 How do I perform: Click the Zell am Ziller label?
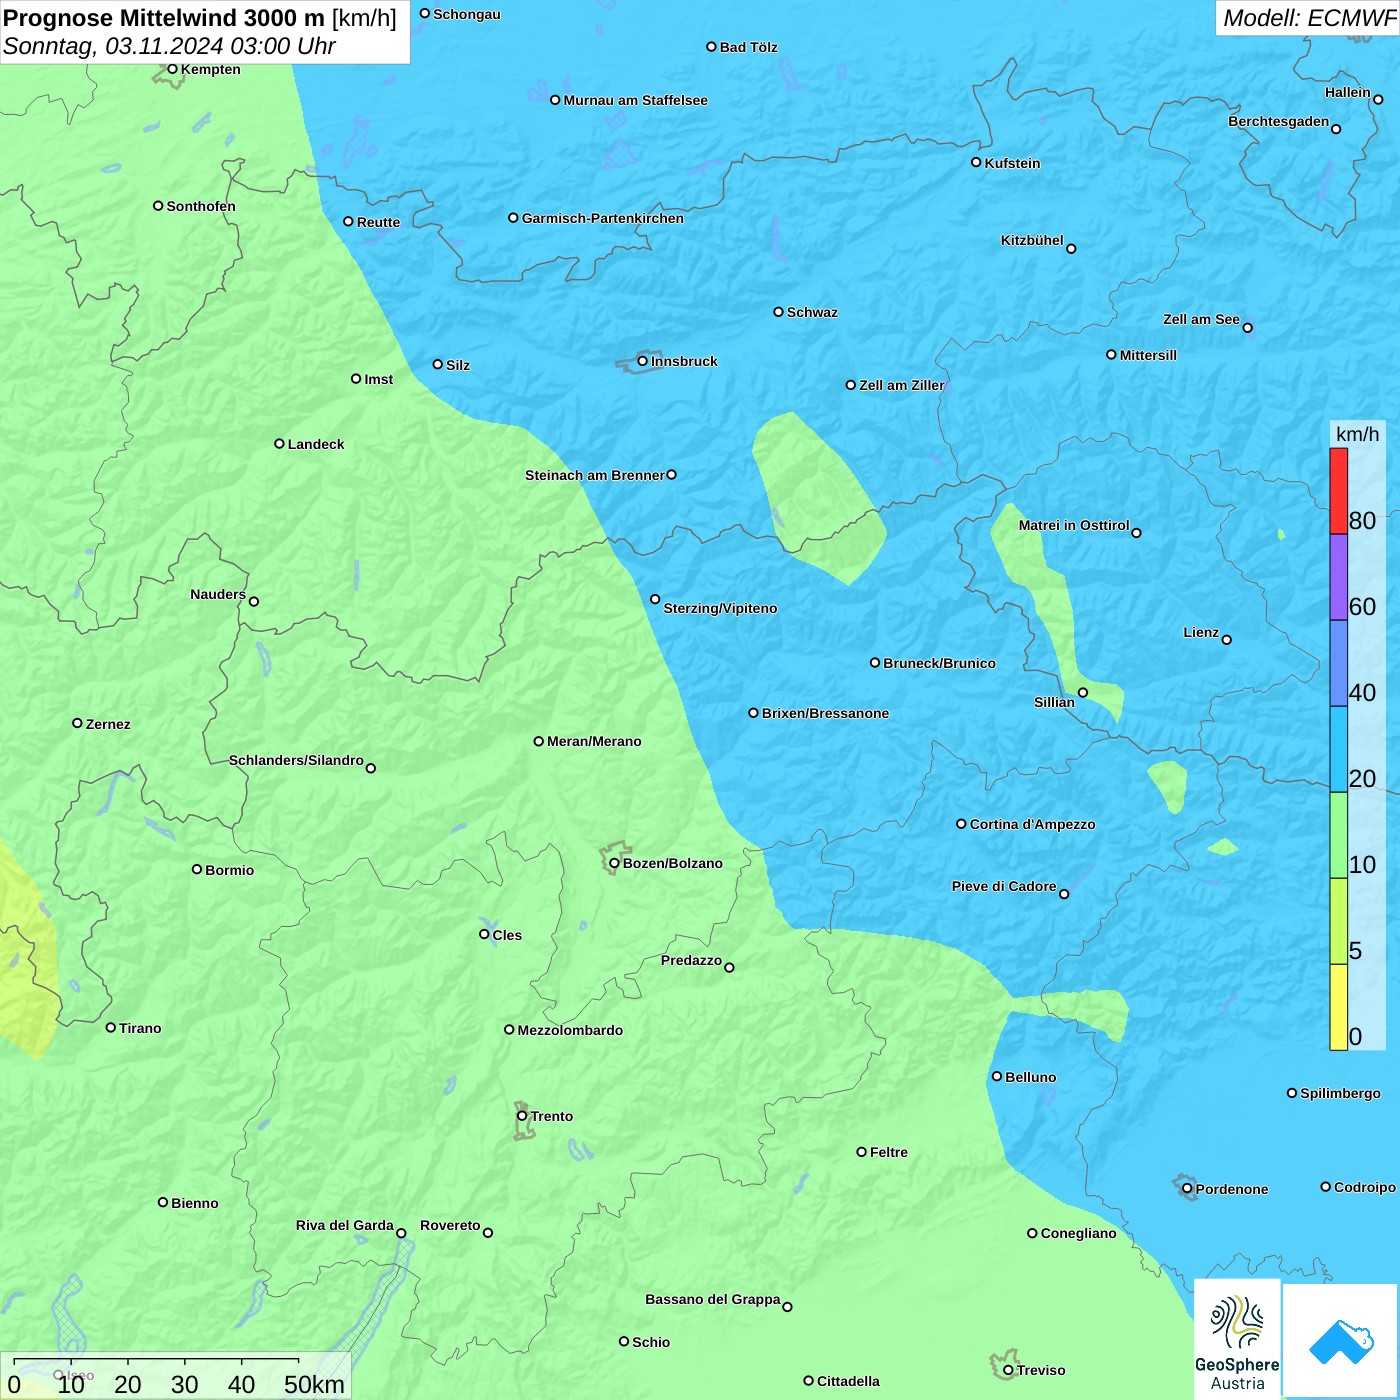click(902, 385)
